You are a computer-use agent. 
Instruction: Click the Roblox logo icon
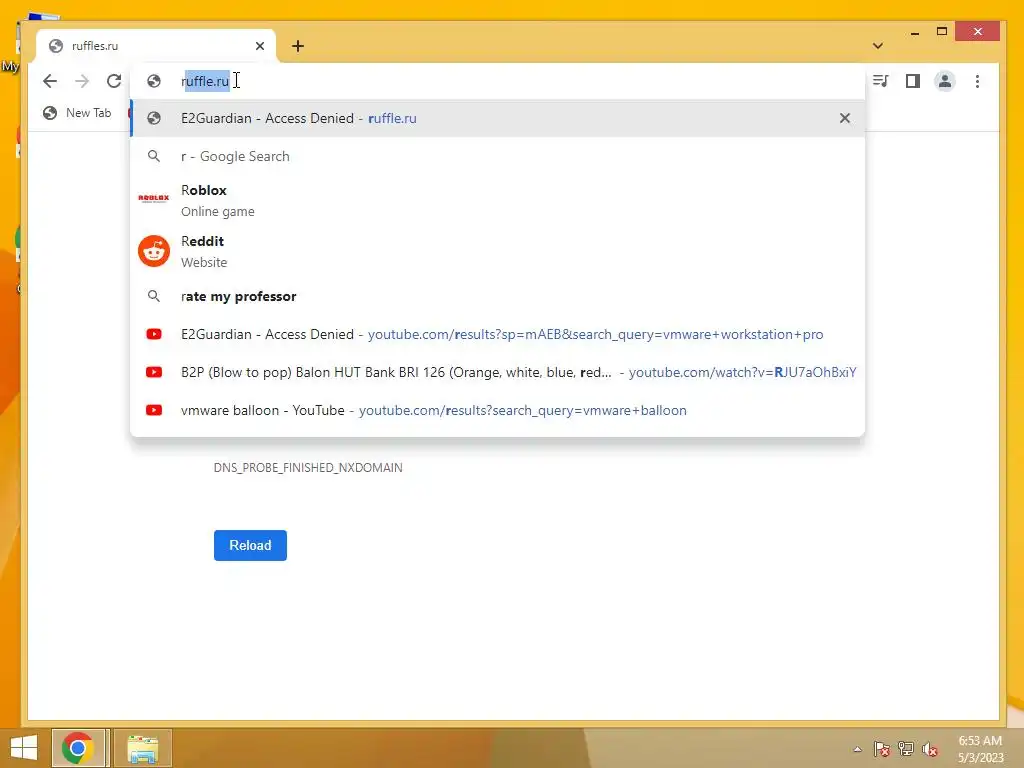pyautogui.click(x=154, y=198)
